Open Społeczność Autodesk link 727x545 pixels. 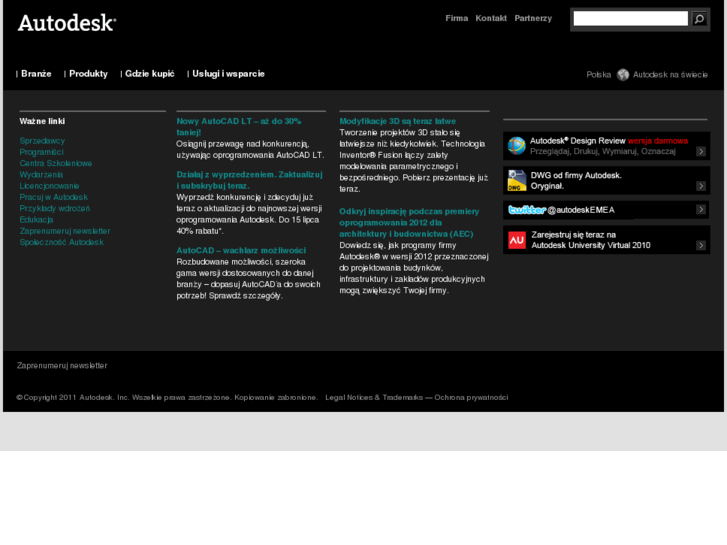pos(61,242)
